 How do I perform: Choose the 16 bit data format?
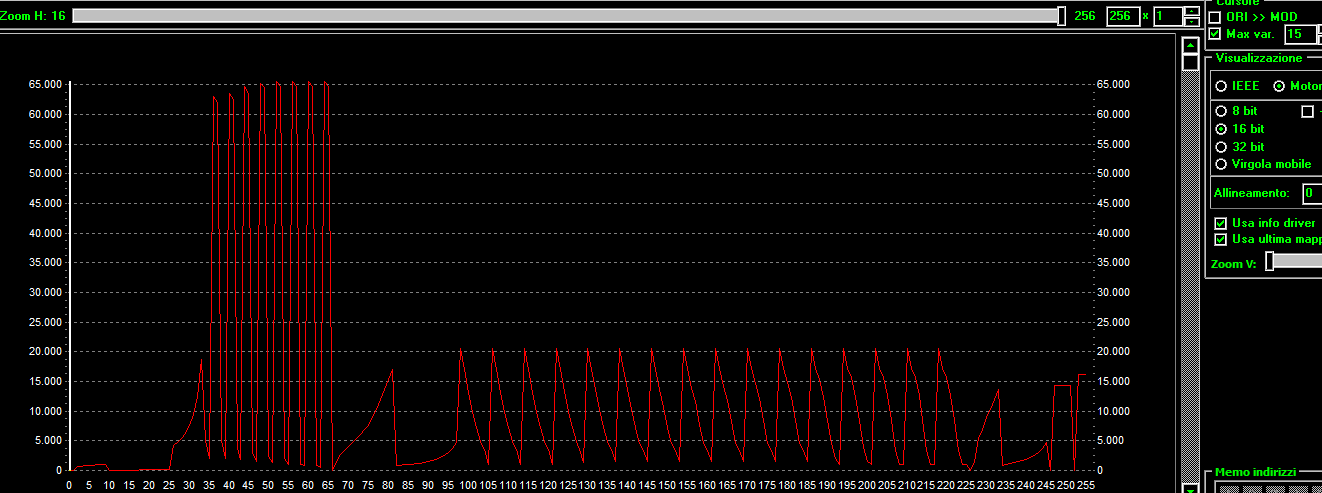1221,129
